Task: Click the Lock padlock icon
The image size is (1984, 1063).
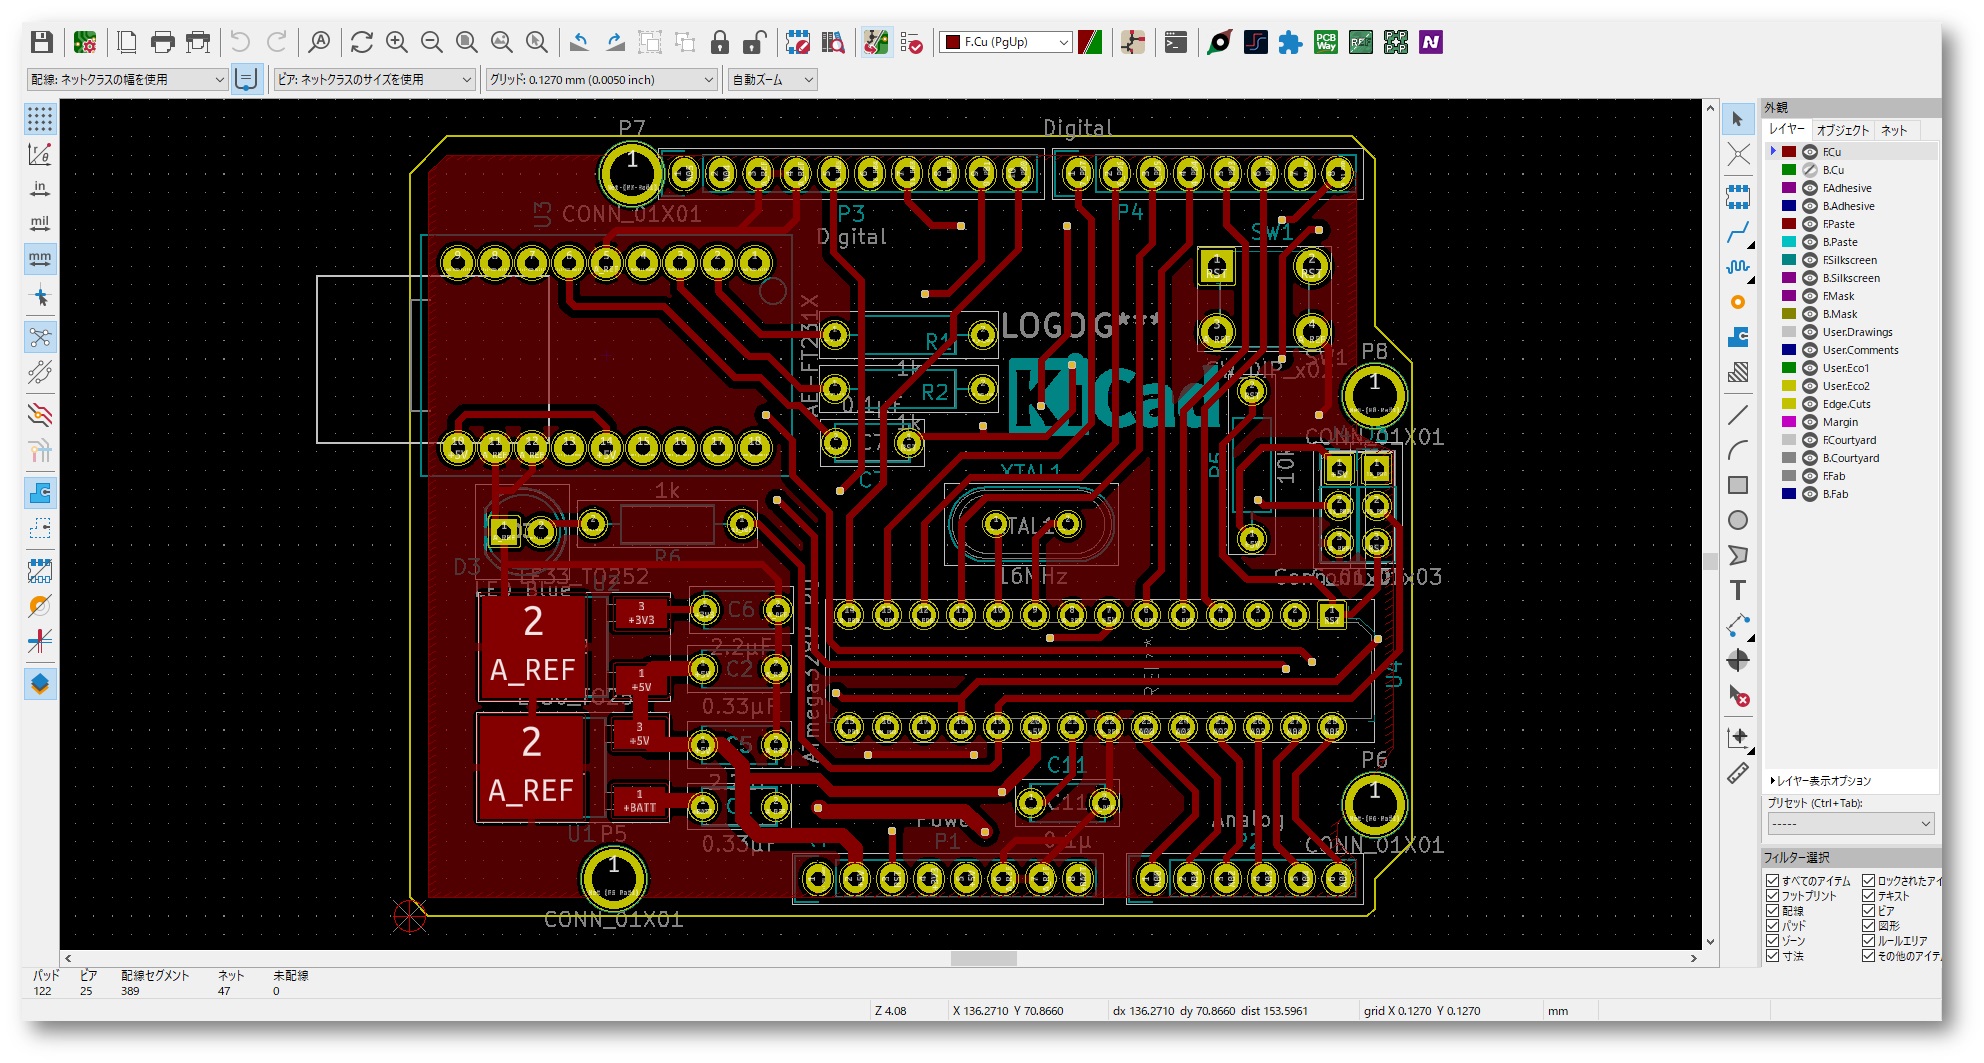Action: coord(720,42)
